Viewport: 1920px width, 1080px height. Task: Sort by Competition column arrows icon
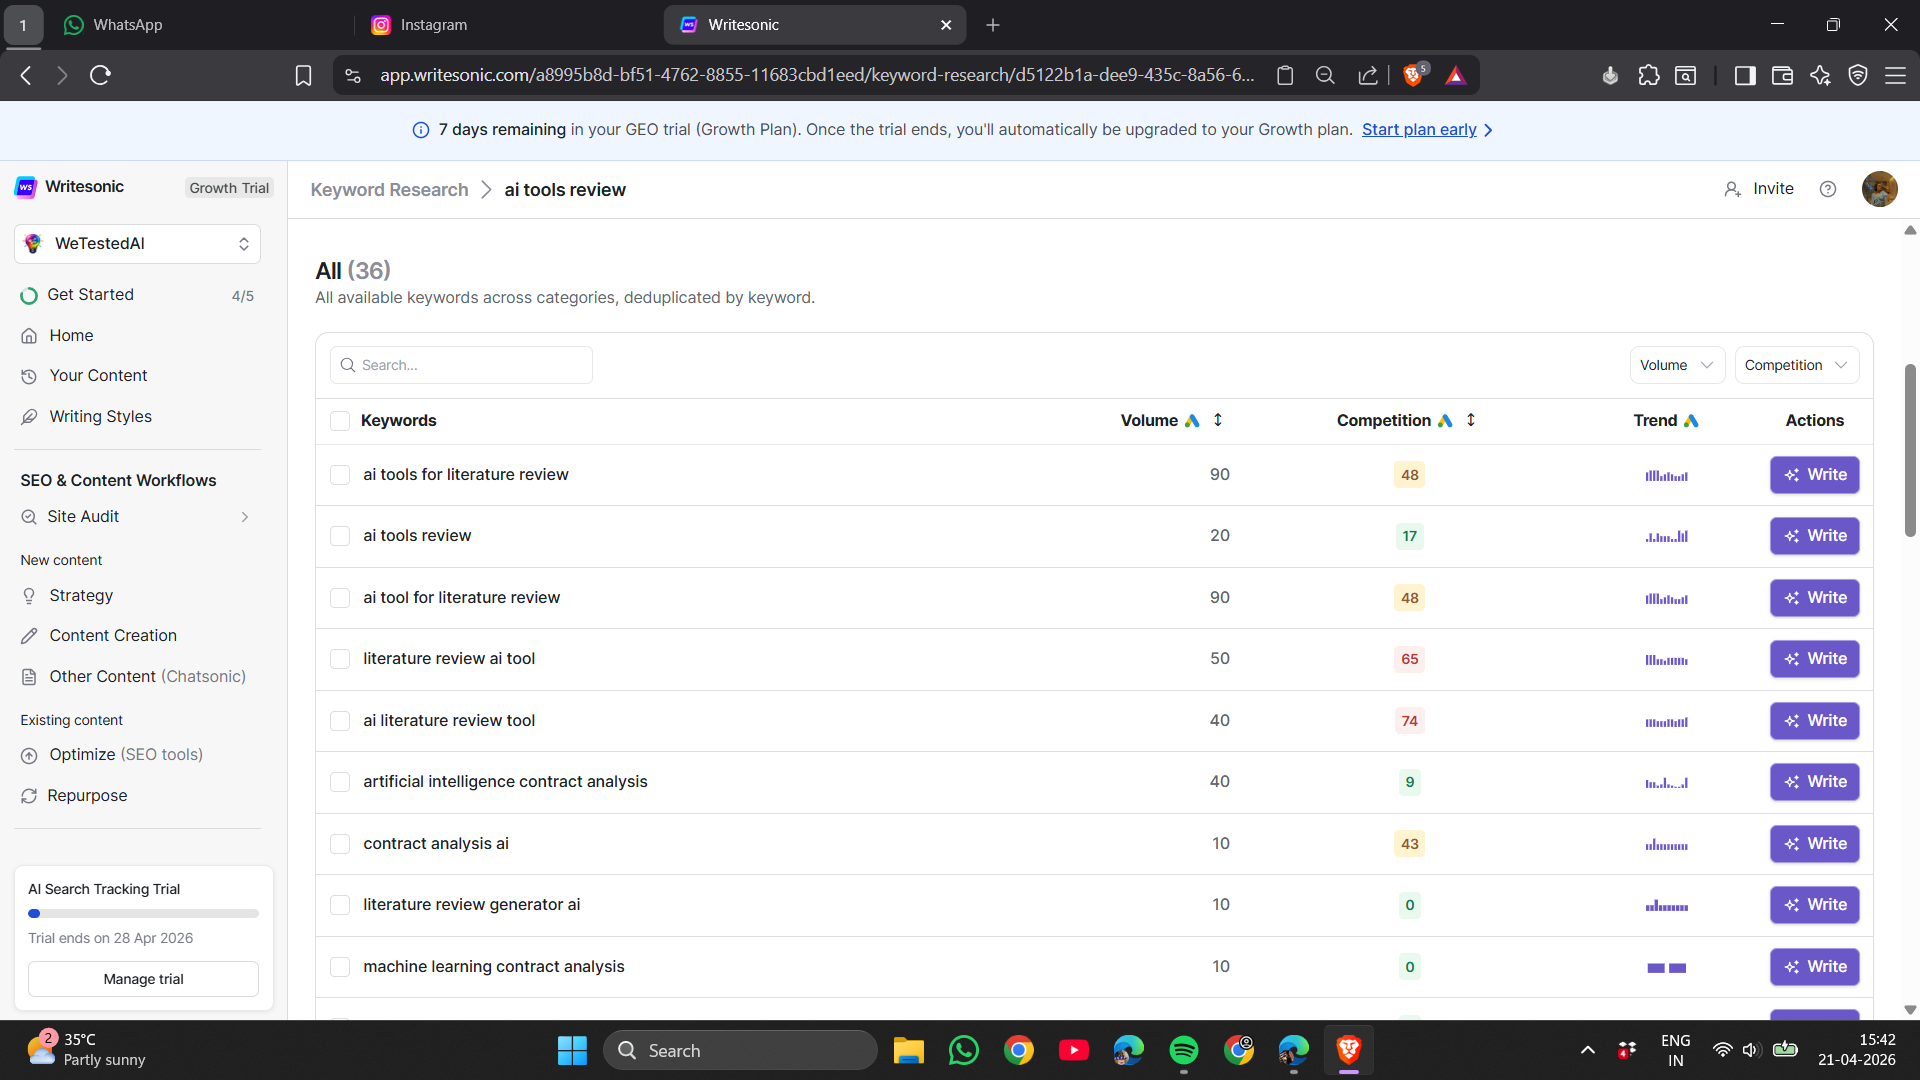pyautogui.click(x=1470, y=420)
